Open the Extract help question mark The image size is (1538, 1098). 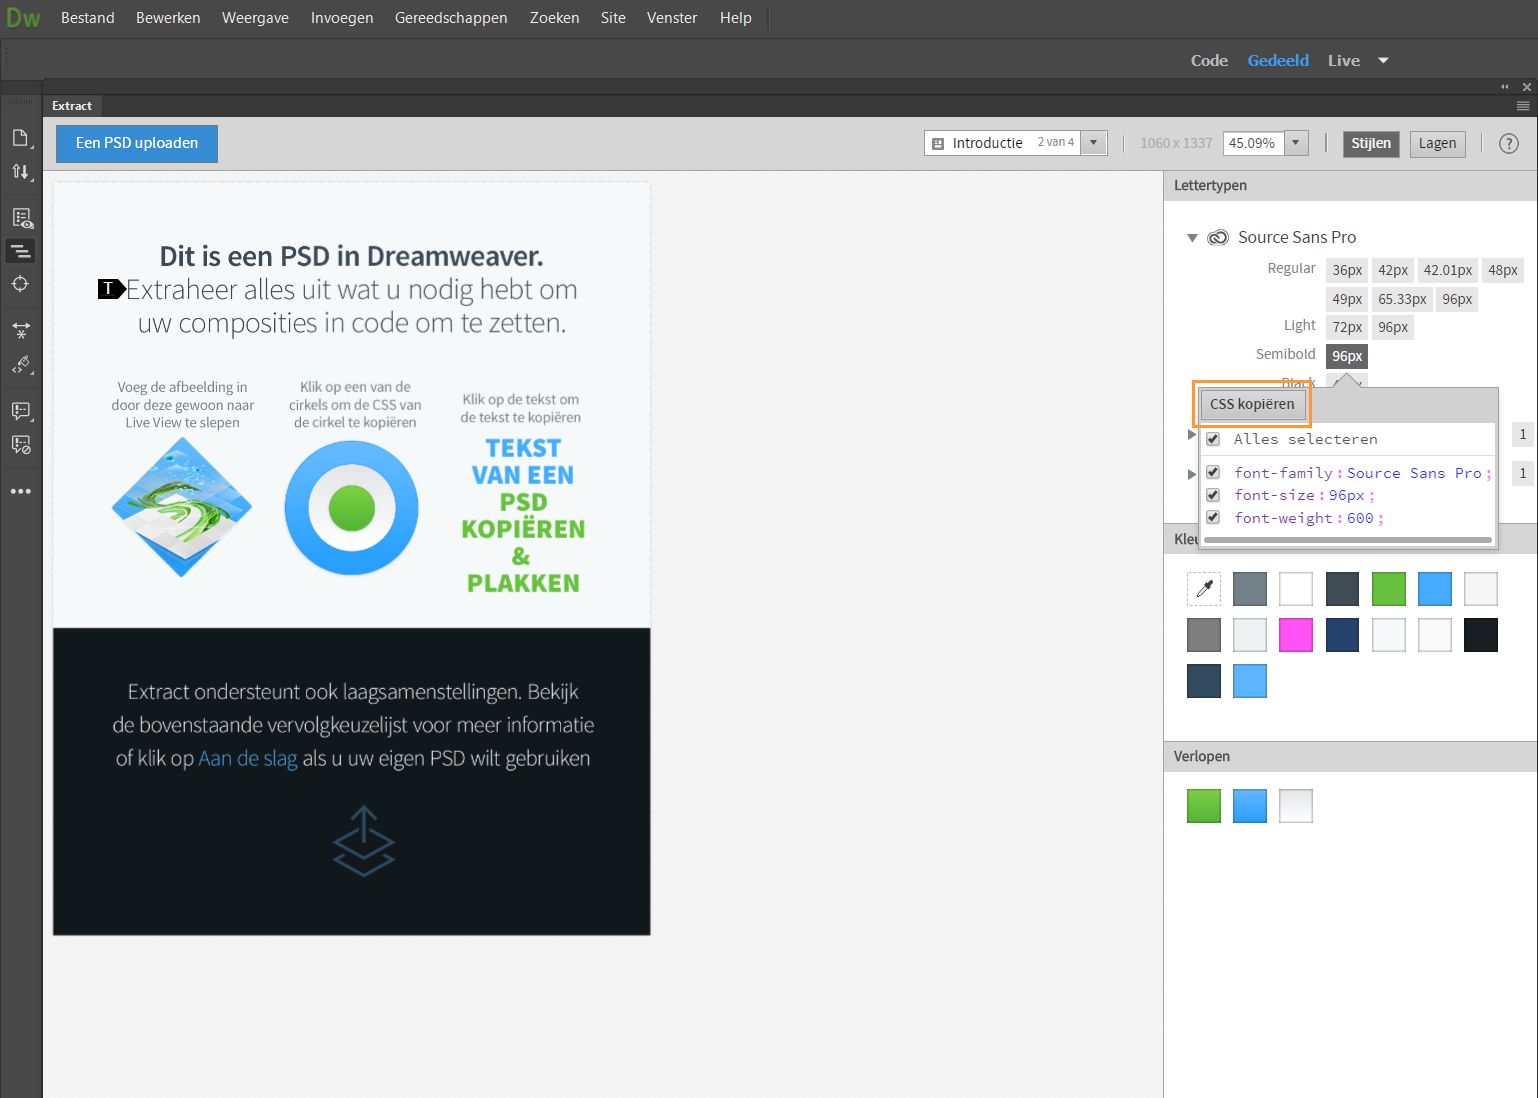(1509, 144)
